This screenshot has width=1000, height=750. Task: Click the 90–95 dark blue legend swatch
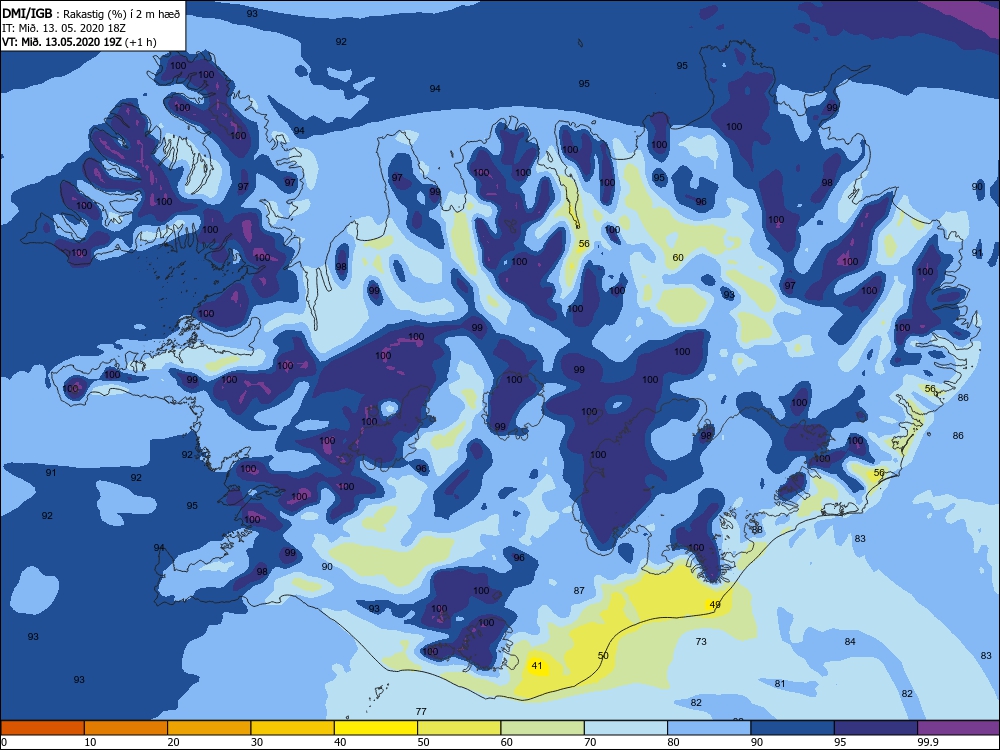(x=793, y=728)
